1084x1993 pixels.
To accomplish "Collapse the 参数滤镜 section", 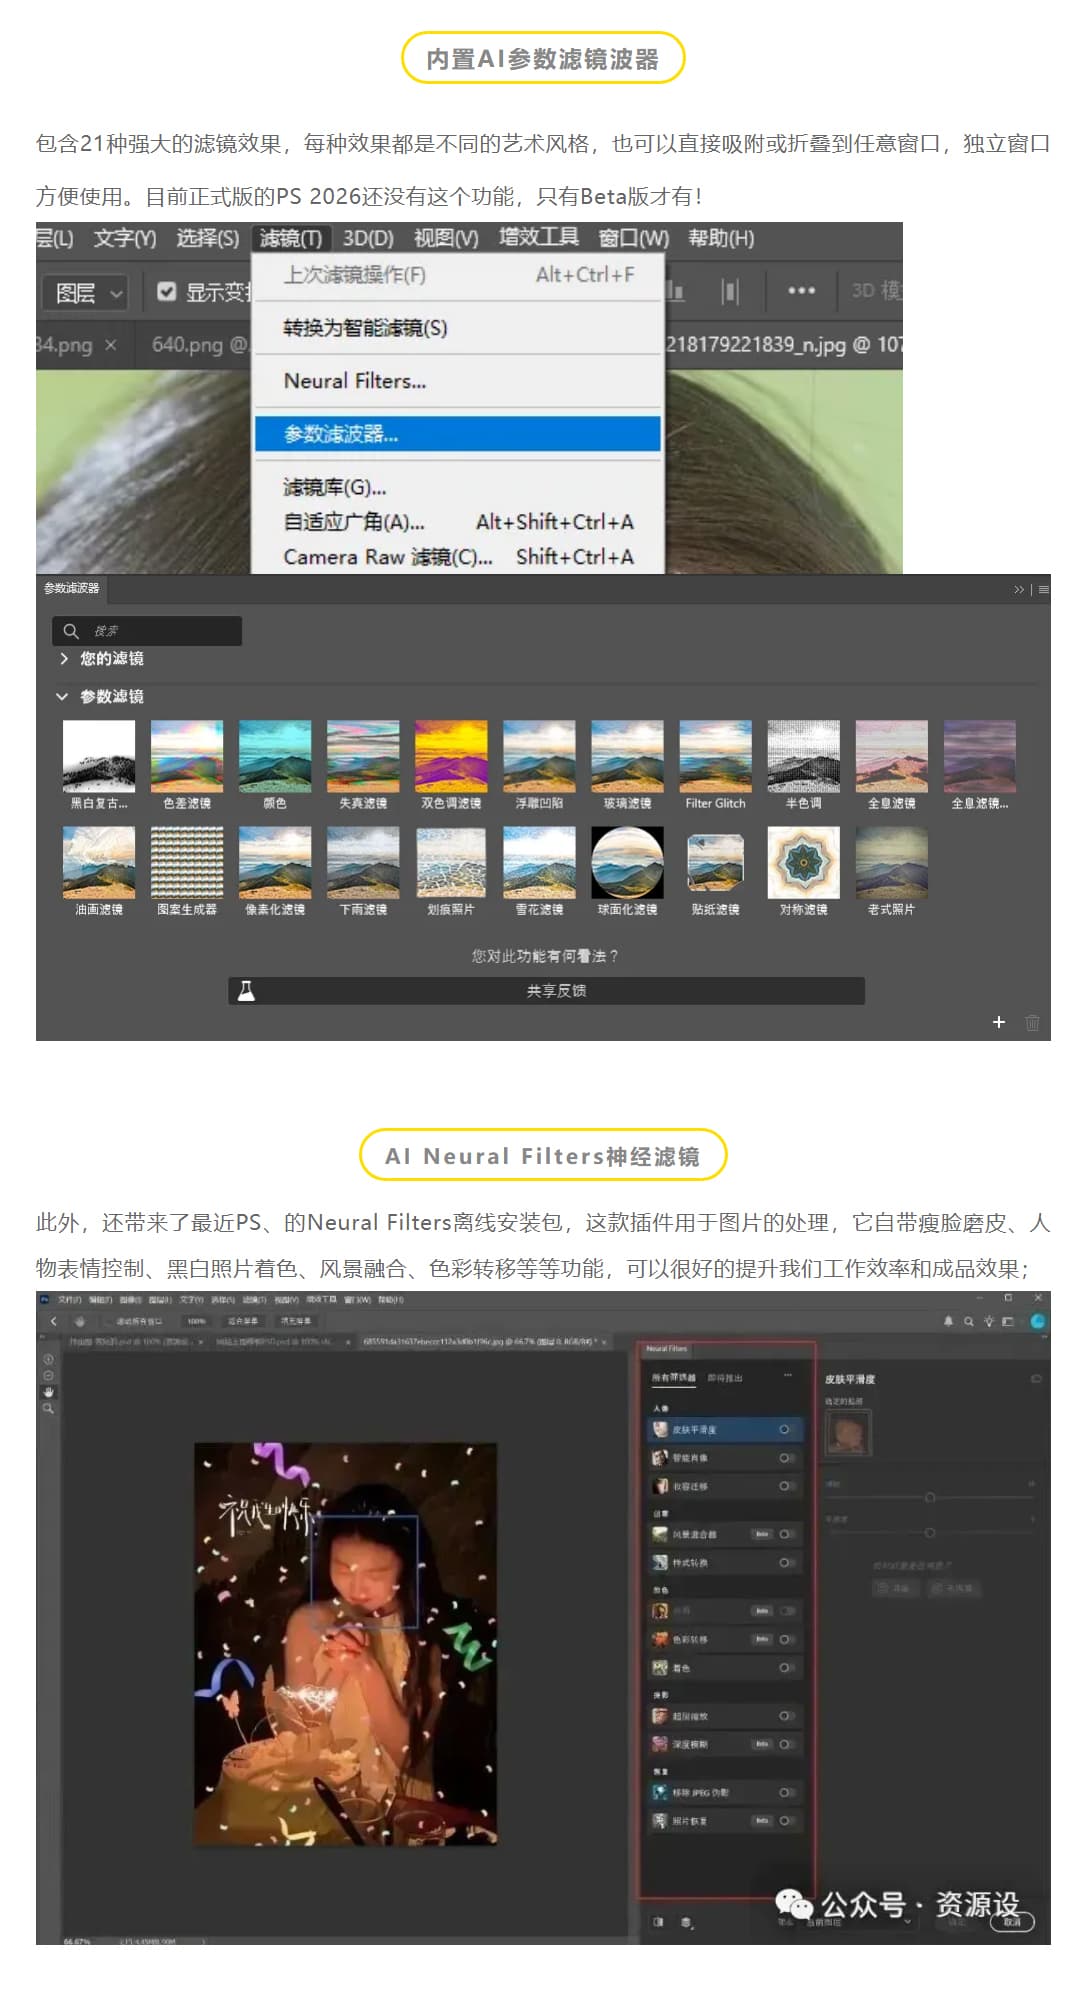I will (62, 696).
